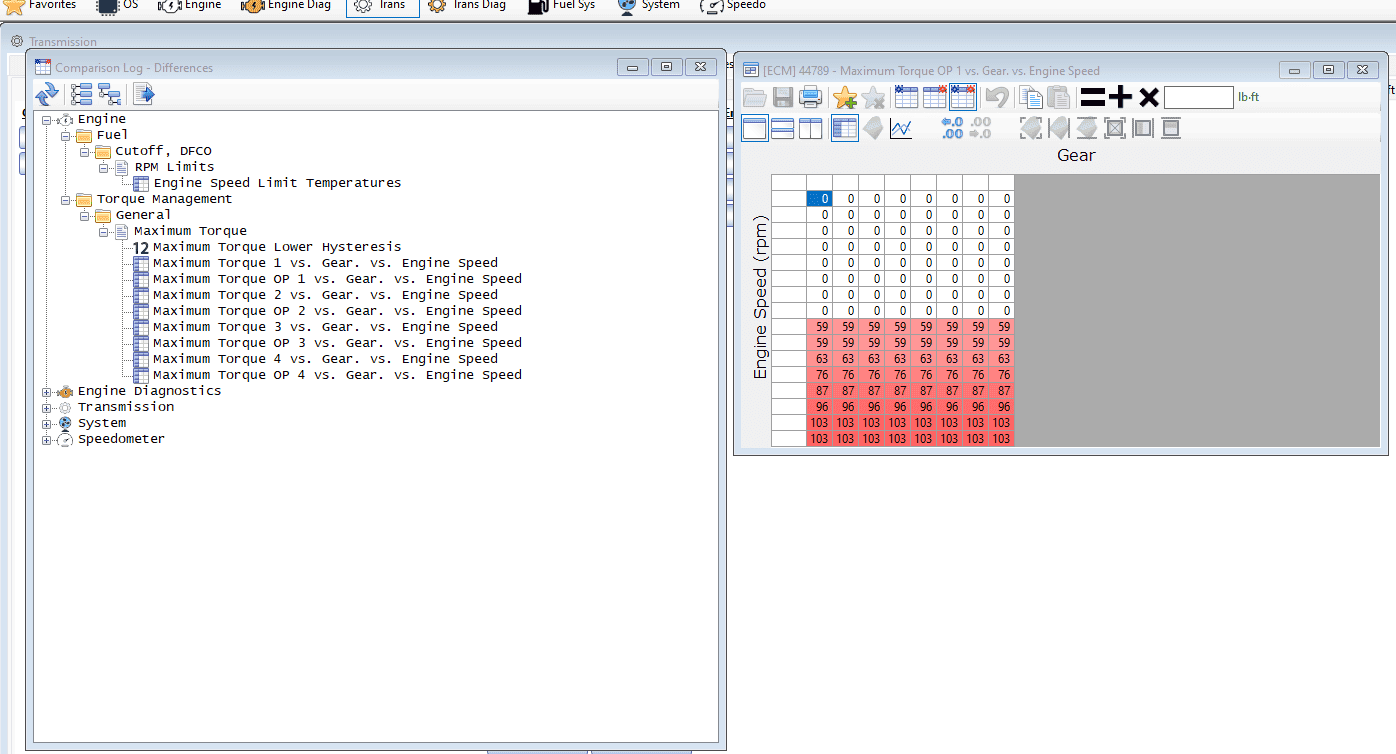Undo last change in table editor
The width and height of the screenshot is (1396, 754).
(996, 97)
